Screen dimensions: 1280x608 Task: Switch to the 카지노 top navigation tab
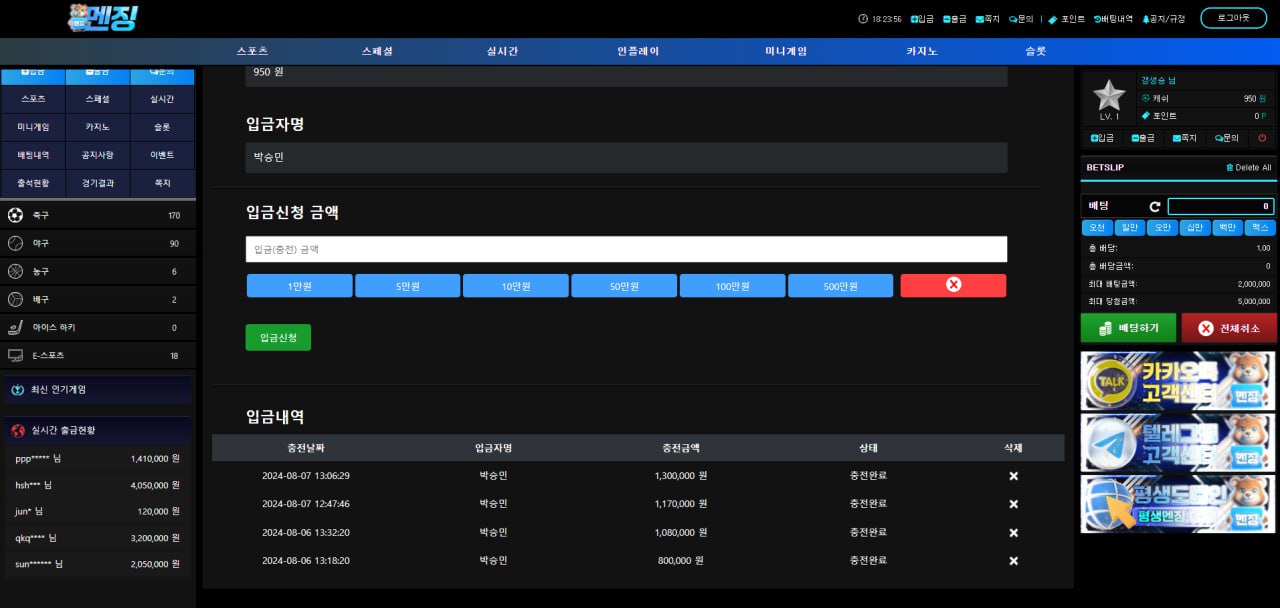point(922,51)
